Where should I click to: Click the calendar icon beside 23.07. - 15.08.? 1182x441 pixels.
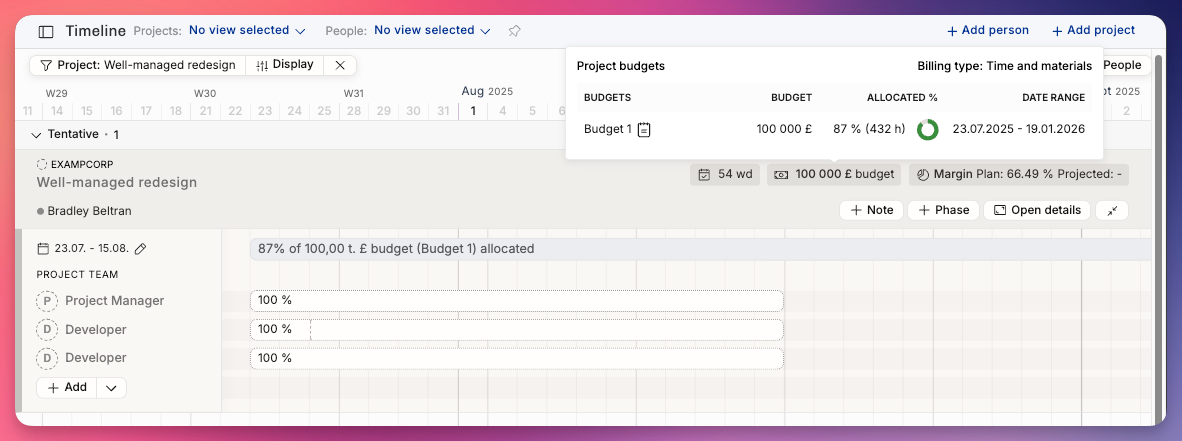click(43, 249)
